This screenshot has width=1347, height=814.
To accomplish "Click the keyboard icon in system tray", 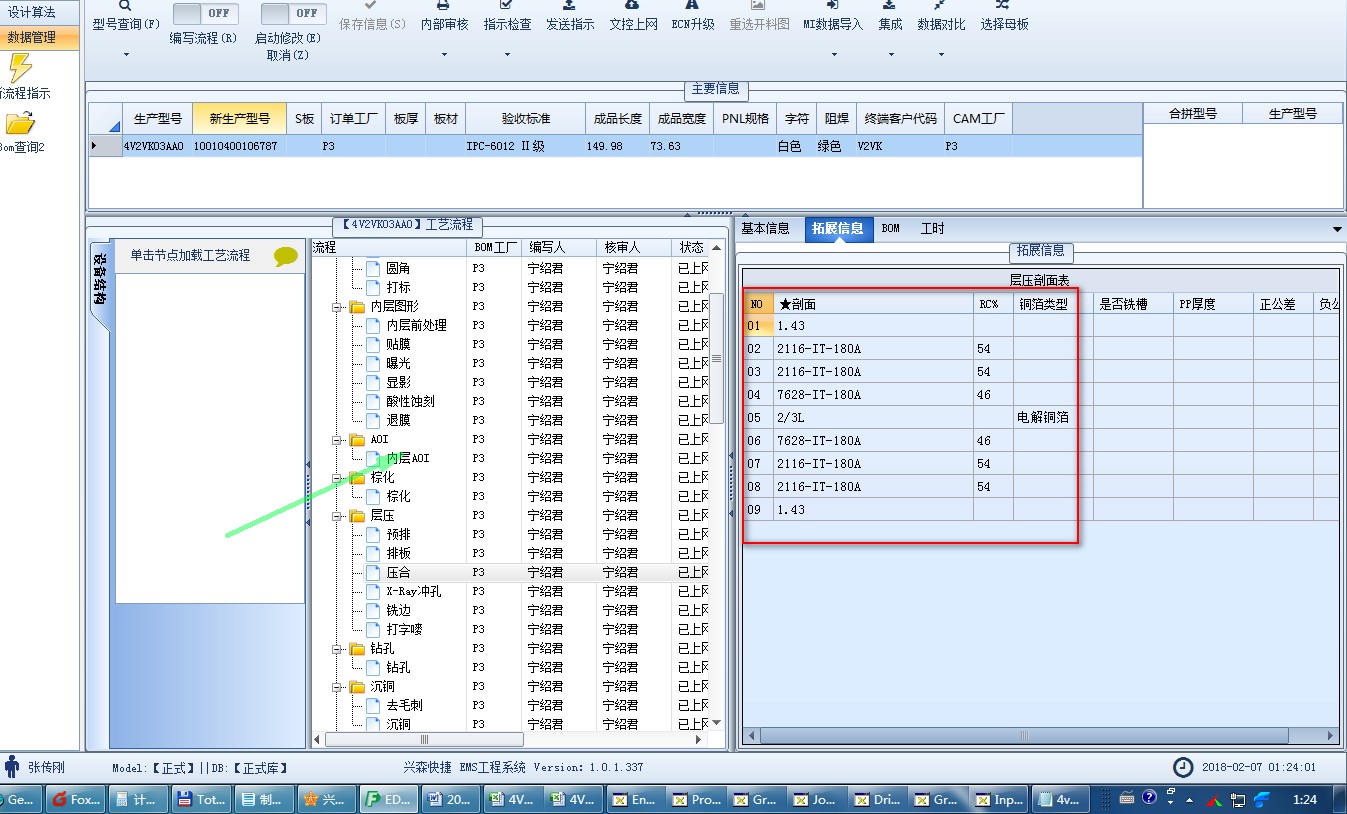I will 1126,798.
